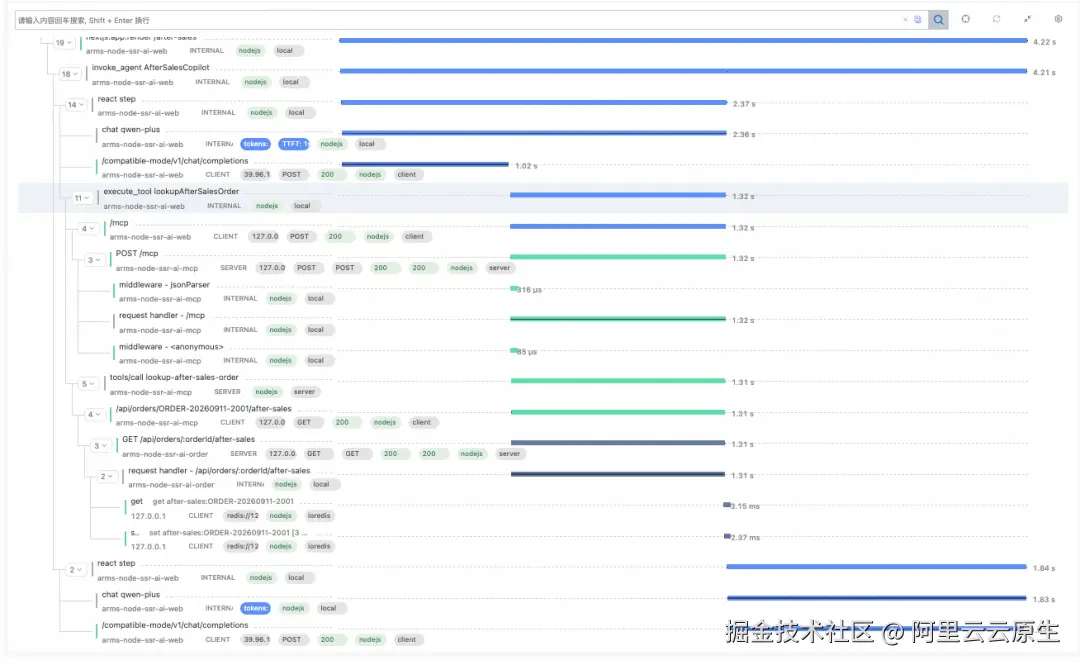Click the tokens tag on first chat qwen-plus
This screenshot has height=665, width=1080.
tap(255, 144)
